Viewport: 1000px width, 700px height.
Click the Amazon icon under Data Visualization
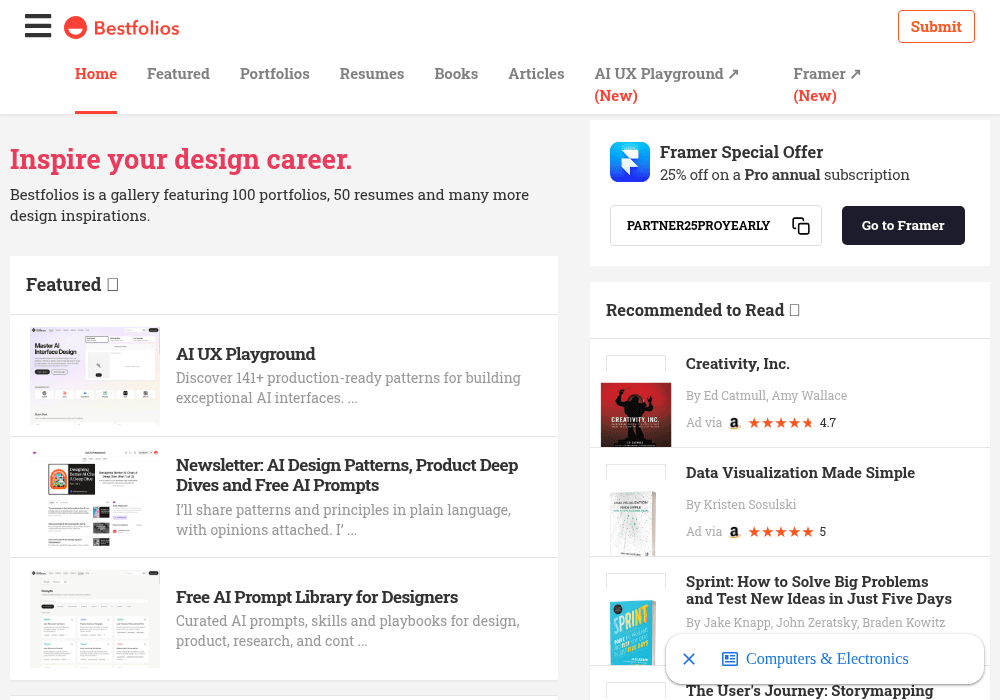click(735, 532)
